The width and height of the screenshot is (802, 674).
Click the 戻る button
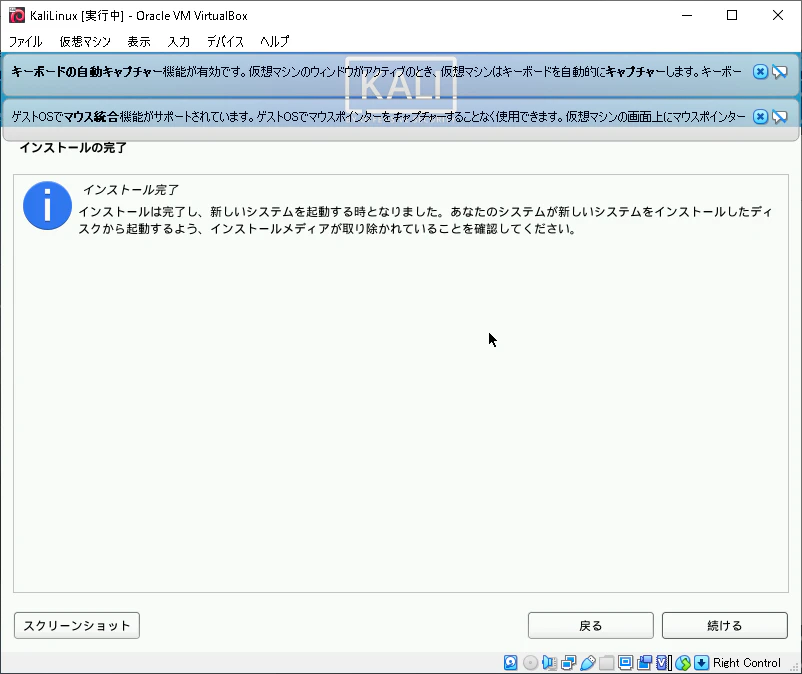(x=591, y=625)
